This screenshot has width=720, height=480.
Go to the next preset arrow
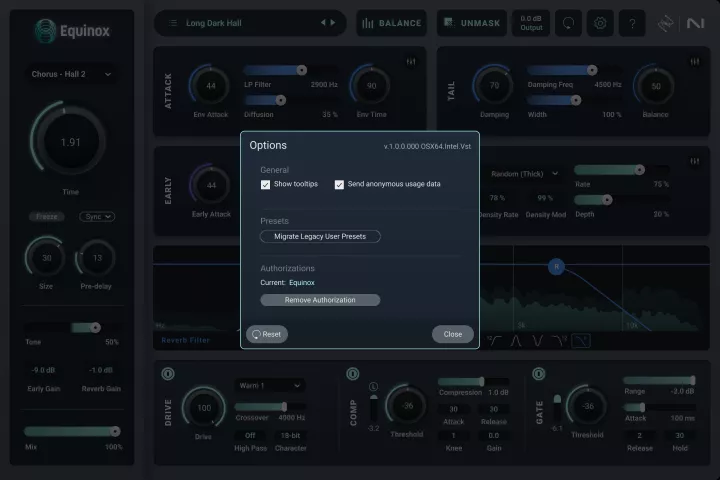[x=333, y=23]
